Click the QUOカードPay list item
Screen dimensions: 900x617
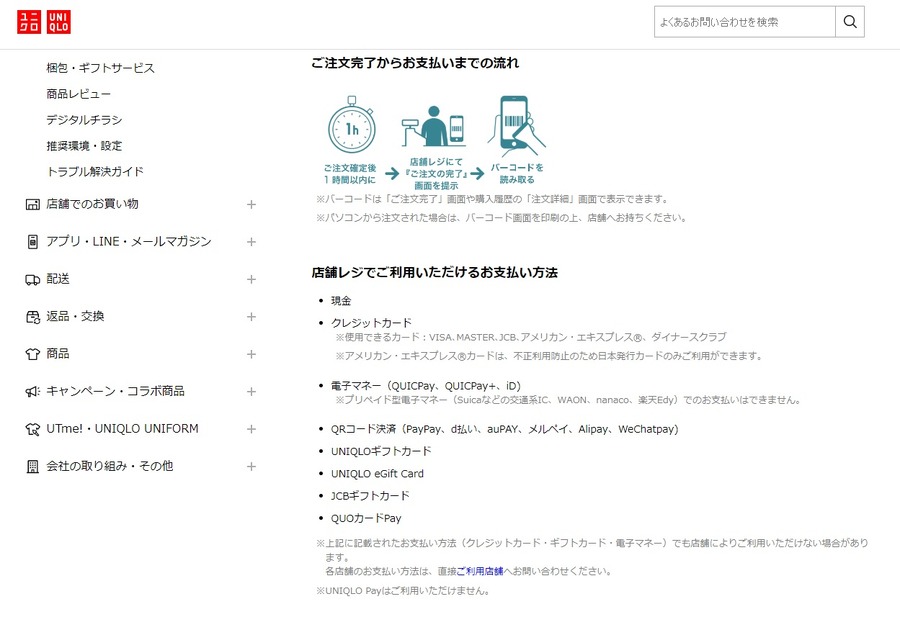[x=366, y=518]
